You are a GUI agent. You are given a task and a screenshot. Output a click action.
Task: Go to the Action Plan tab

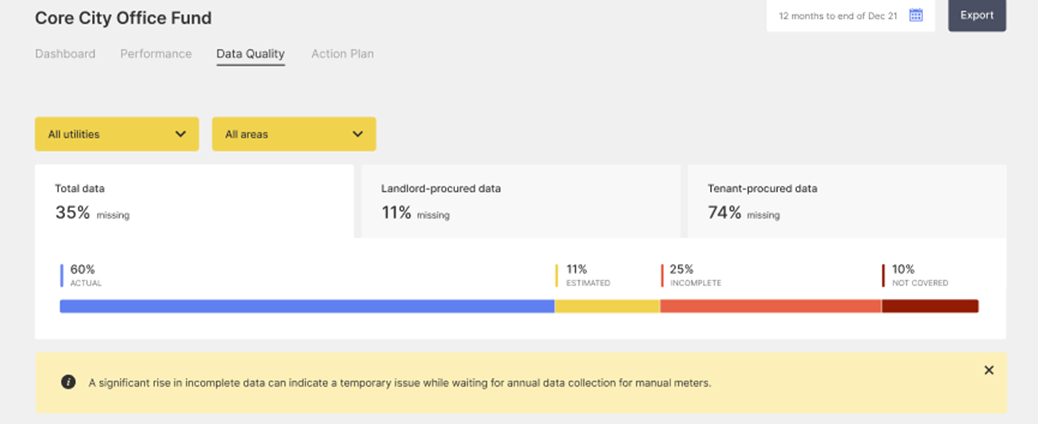pos(342,54)
